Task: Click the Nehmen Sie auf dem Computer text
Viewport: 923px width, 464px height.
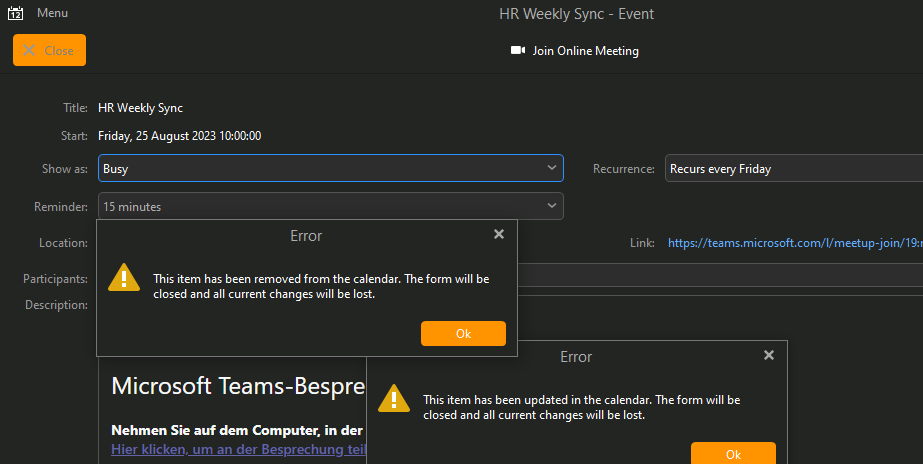Action: pyautogui.click(x=237, y=430)
